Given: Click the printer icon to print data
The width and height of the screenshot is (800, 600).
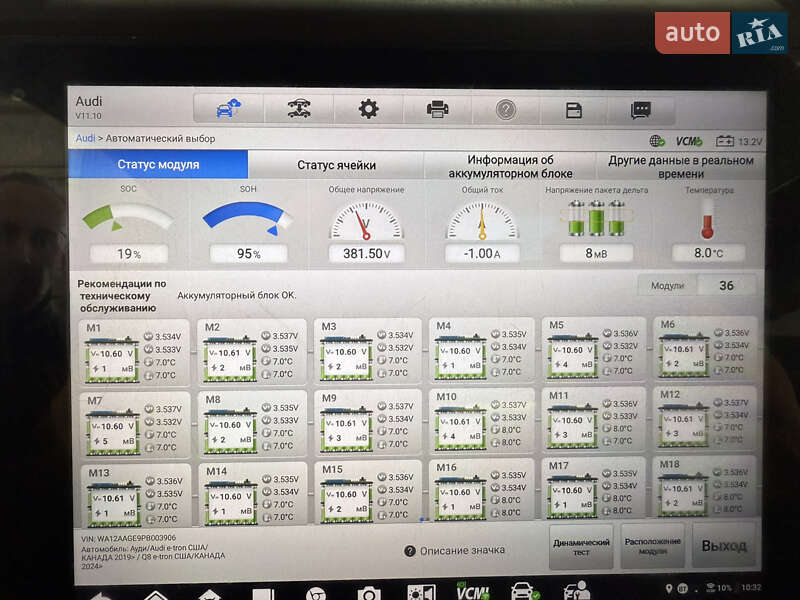Looking at the screenshot, I should (437, 109).
